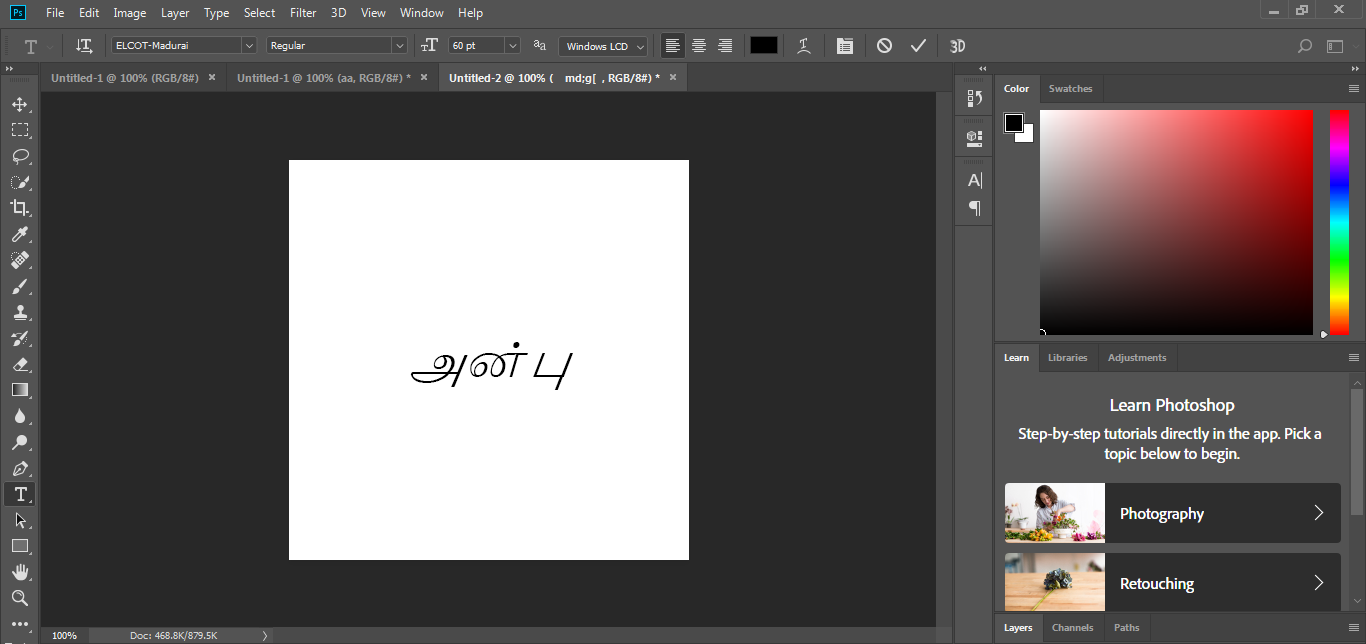Open the ELCOT-Madurai font family dropdown
The height and width of the screenshot is (644, 1366).
(249, 46)
